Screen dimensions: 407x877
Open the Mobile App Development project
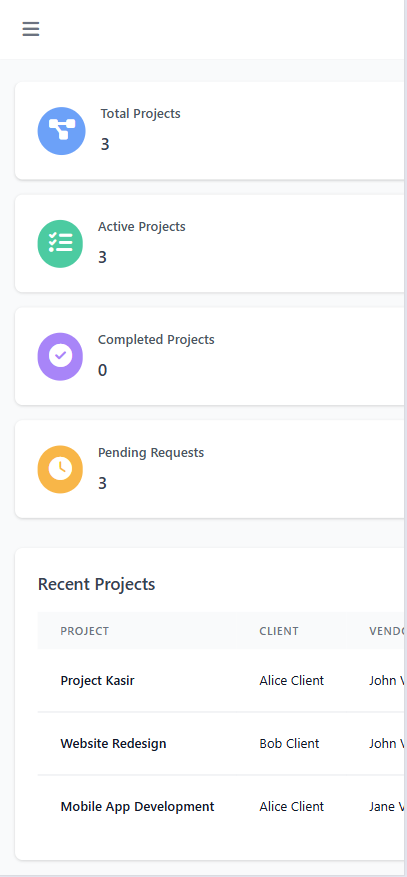tap(138, 807)
